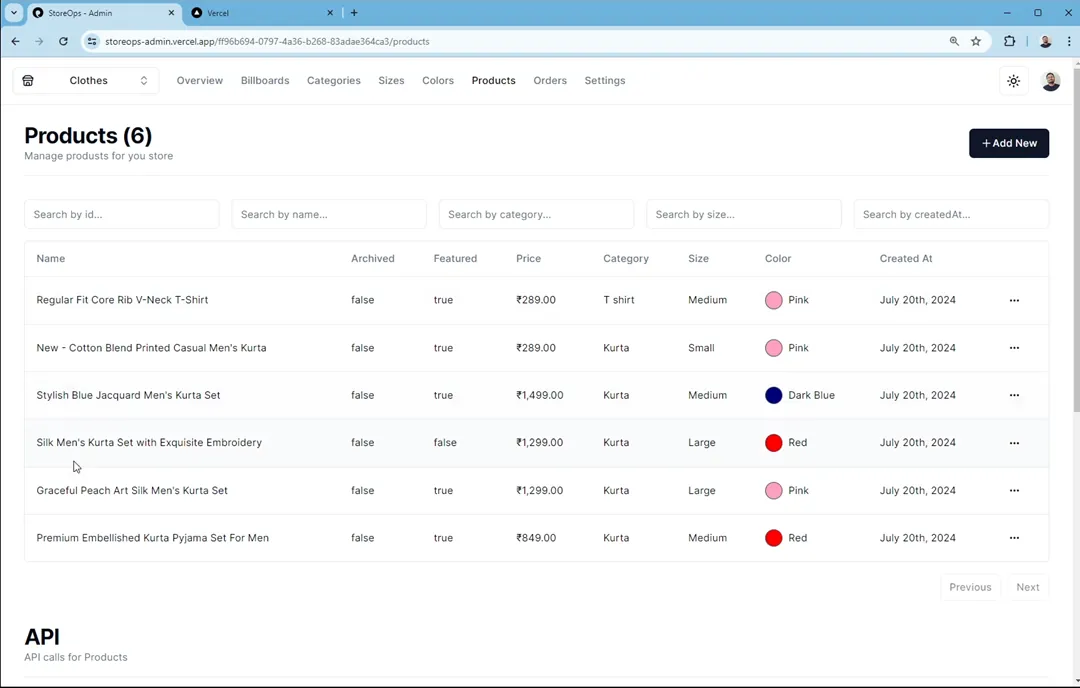Toggle the light/dark theme sun icon
1080x688 pixels.
tap(1013, 81)
